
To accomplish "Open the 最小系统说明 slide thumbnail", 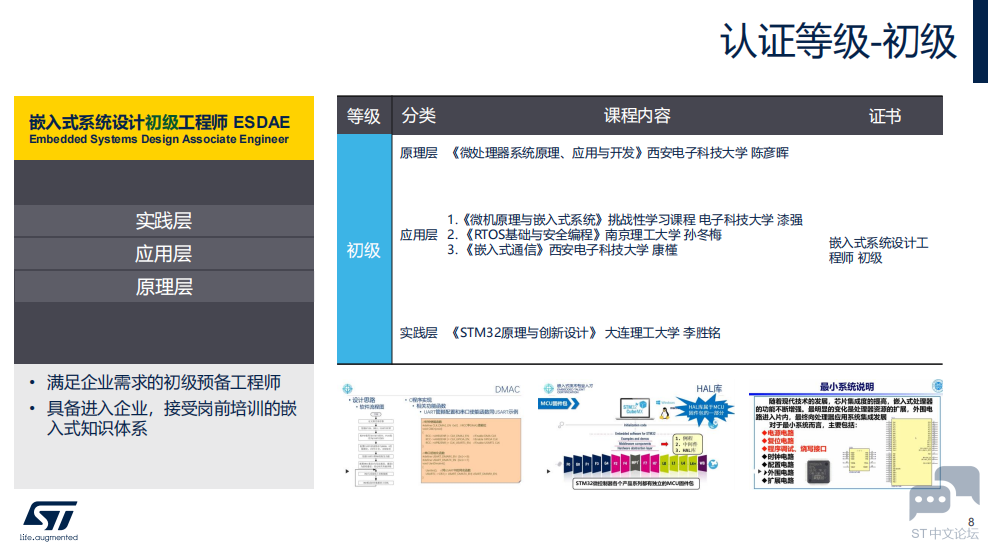I will (x=846, y=435).
